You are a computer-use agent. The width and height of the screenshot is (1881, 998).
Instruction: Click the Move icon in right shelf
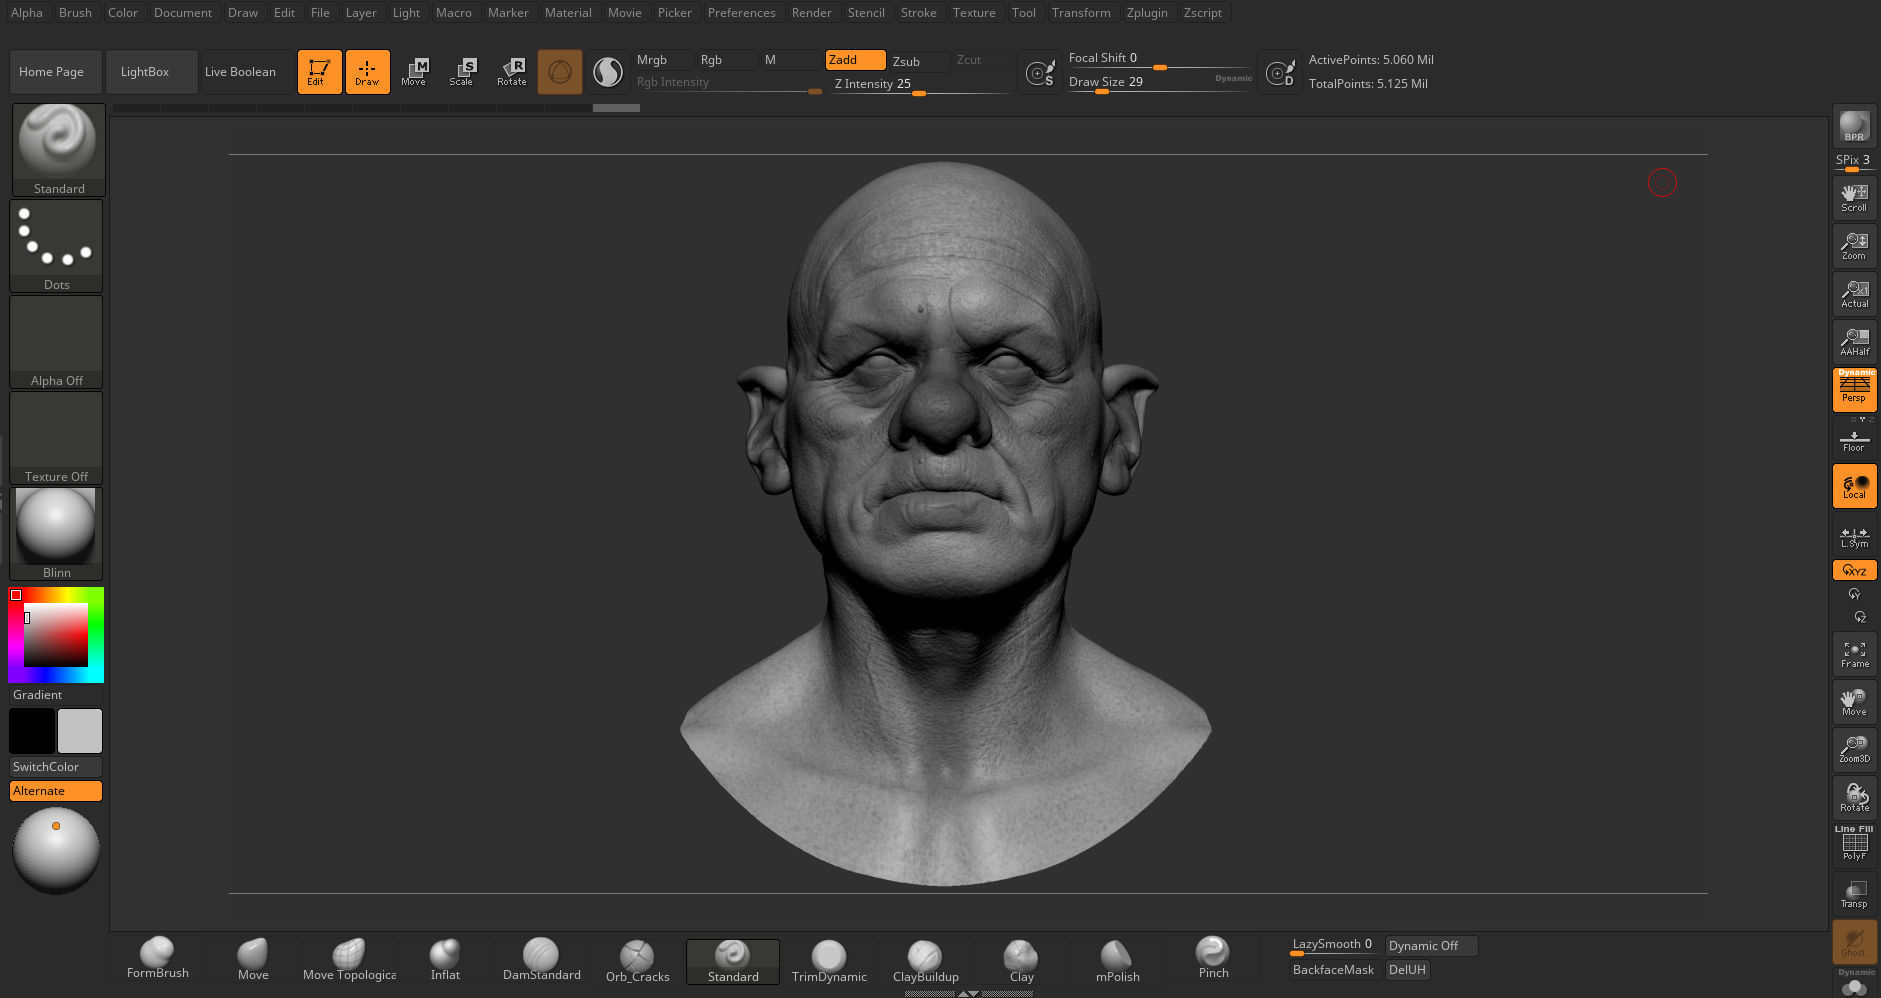1854,701
